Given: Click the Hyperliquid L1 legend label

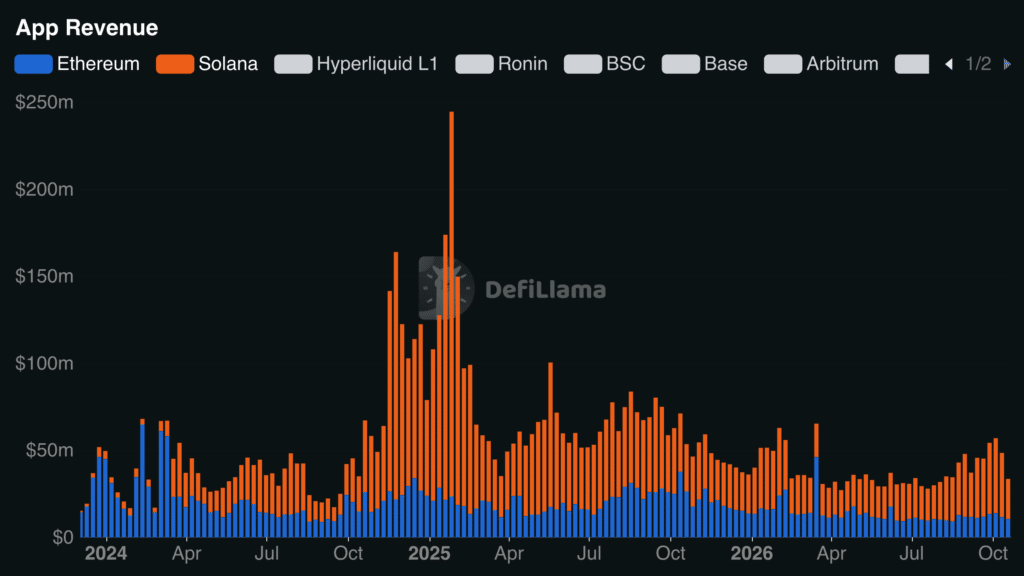Looking at the screenshot, I should pos(377,64).
